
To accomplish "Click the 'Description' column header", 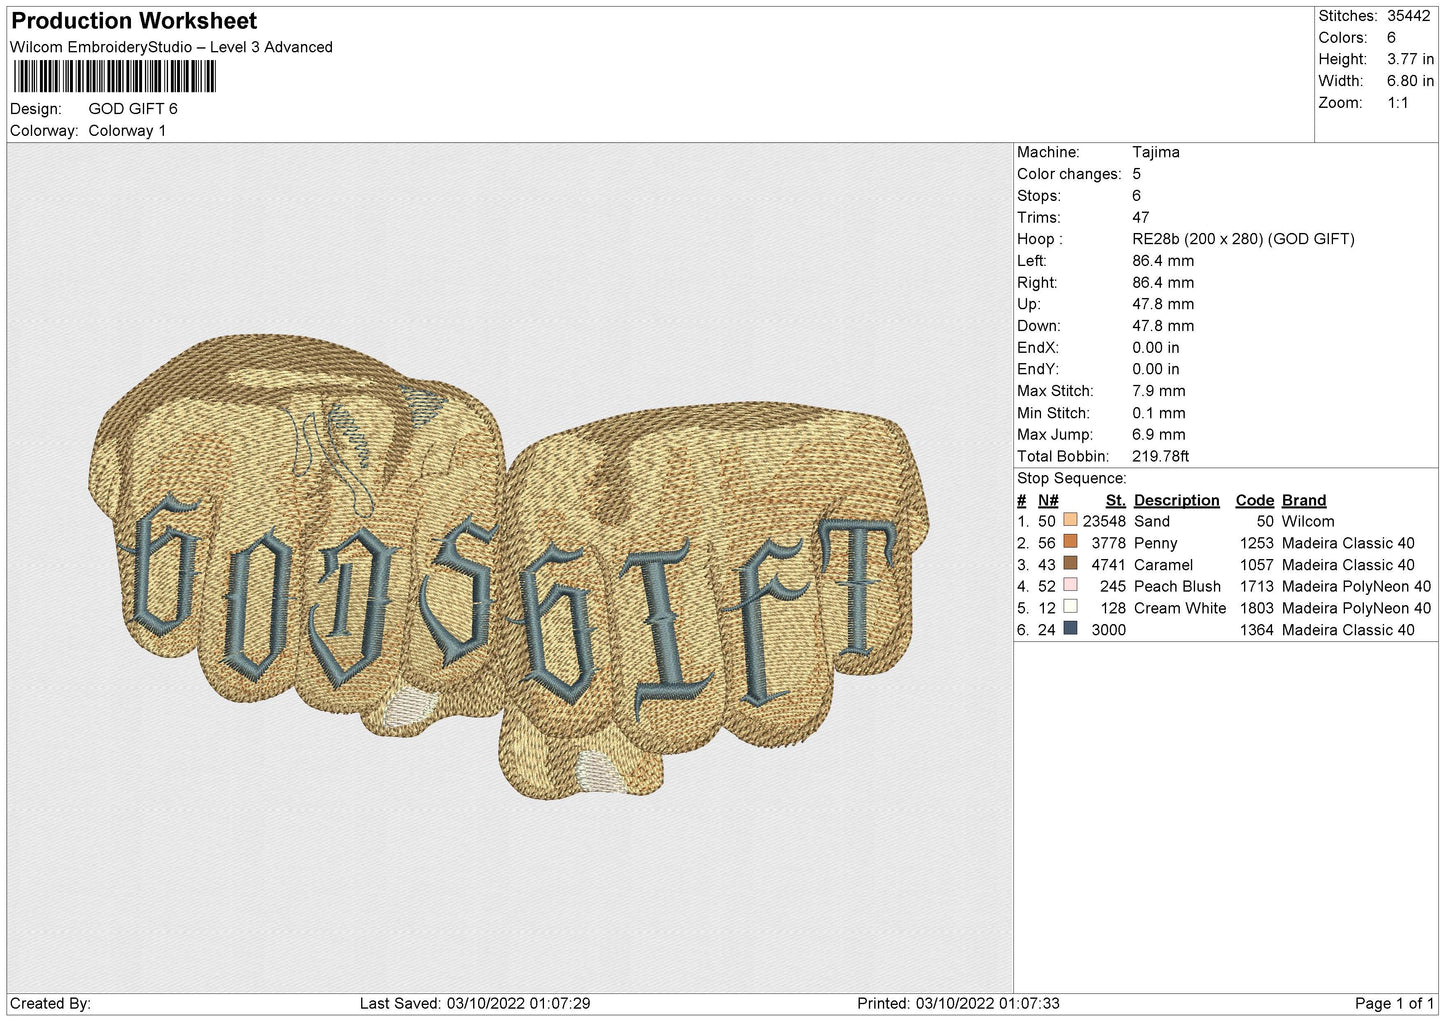I will click(1177, 500).
